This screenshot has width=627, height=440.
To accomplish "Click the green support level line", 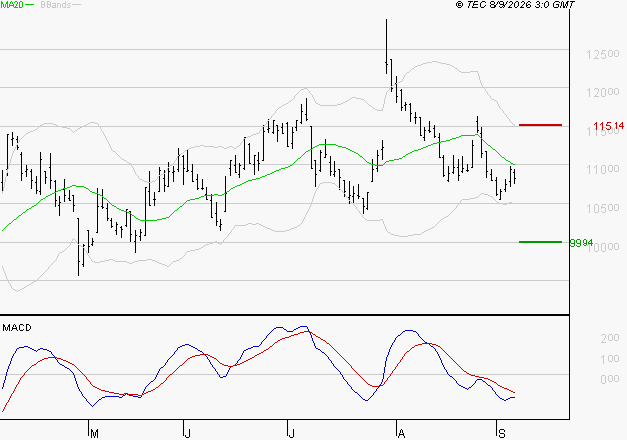I will tap(540, 242).
